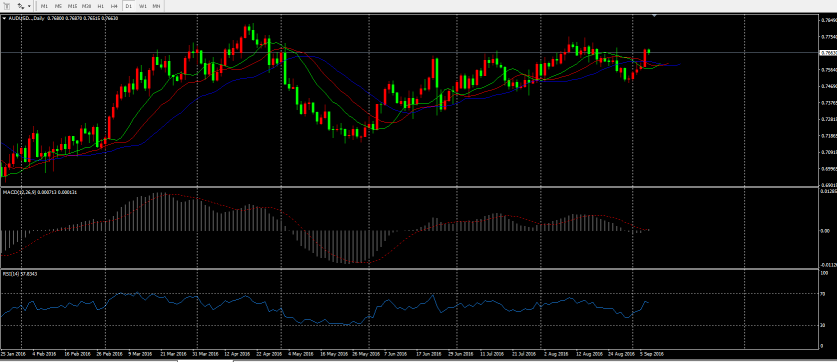This screenshot has height=362, width=837.
Task: Click the 0.00 level on the MACD scale
Action: click(x=825, y=231)
